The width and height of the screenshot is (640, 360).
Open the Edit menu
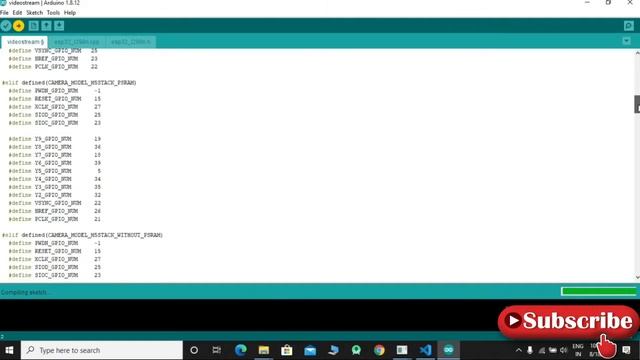[x=17, y=13]
